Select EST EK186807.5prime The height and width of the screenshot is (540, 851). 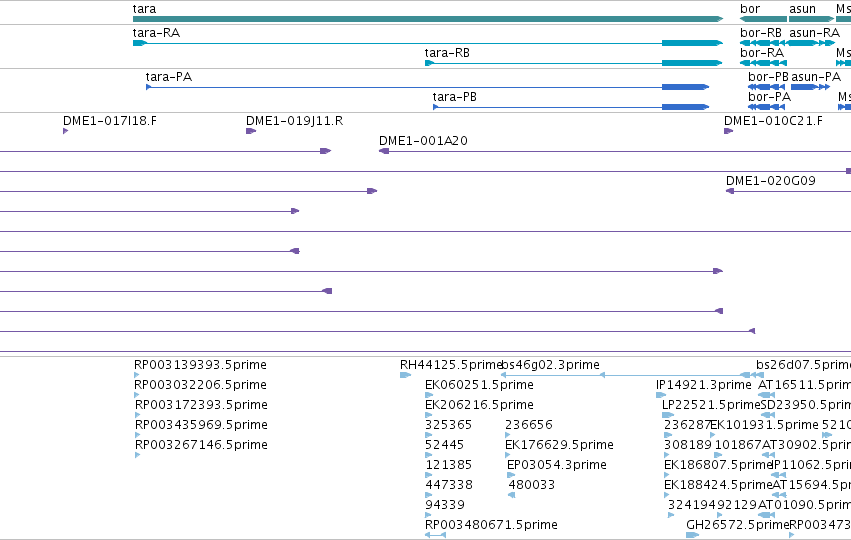[x=718, y=465]
